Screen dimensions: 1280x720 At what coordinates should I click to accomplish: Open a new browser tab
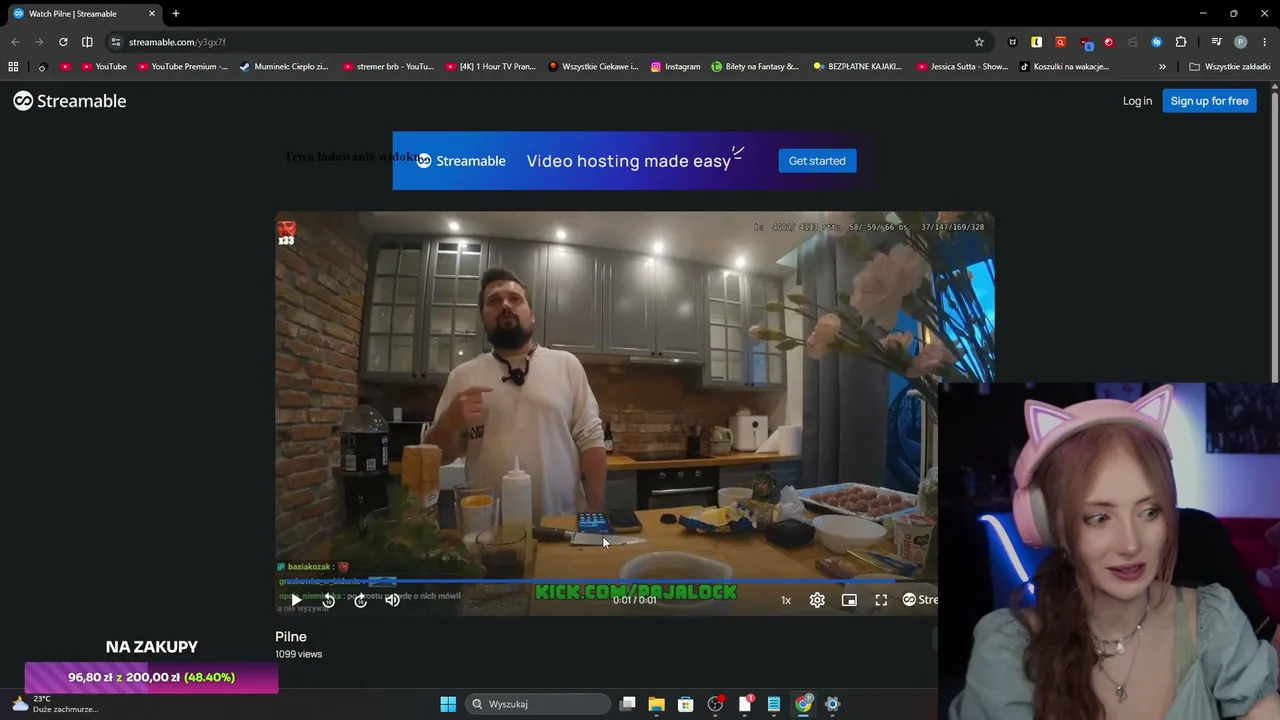tap(176, 14)
